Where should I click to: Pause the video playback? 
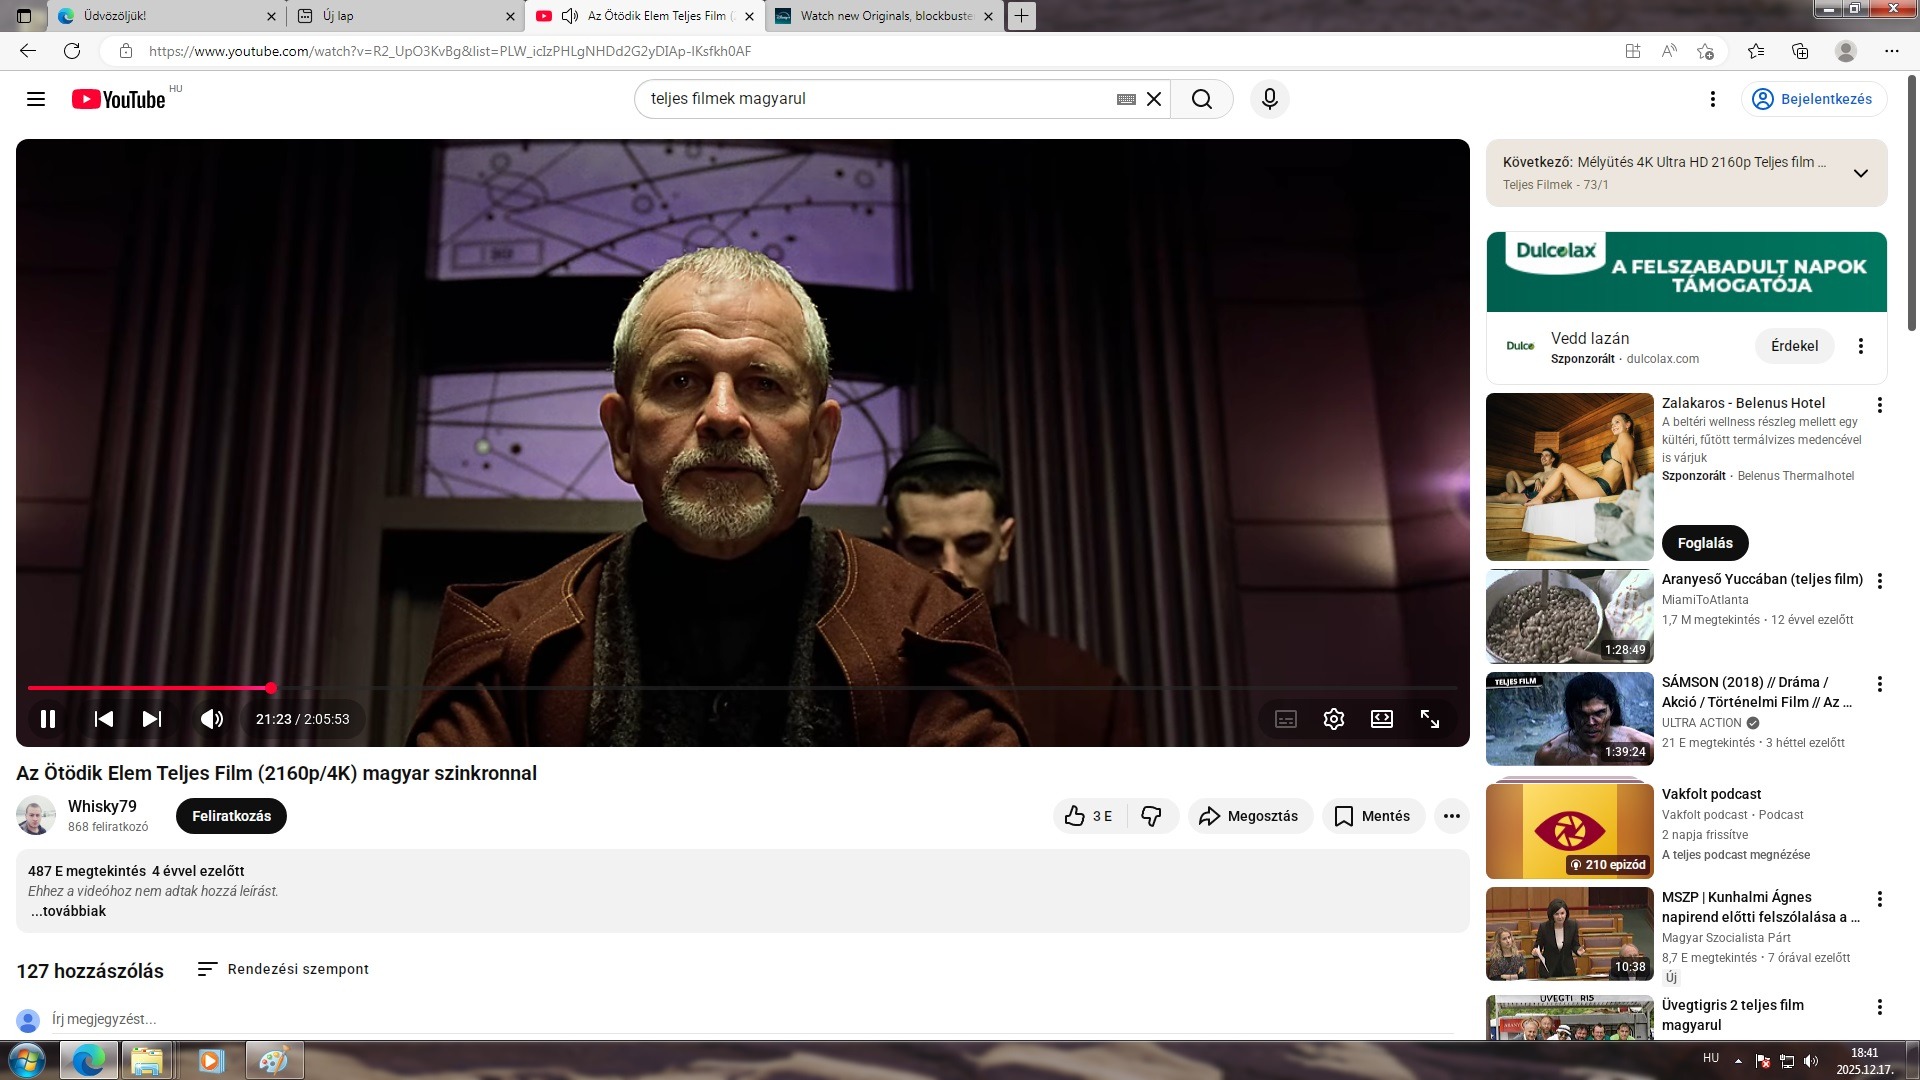(47, 719)
